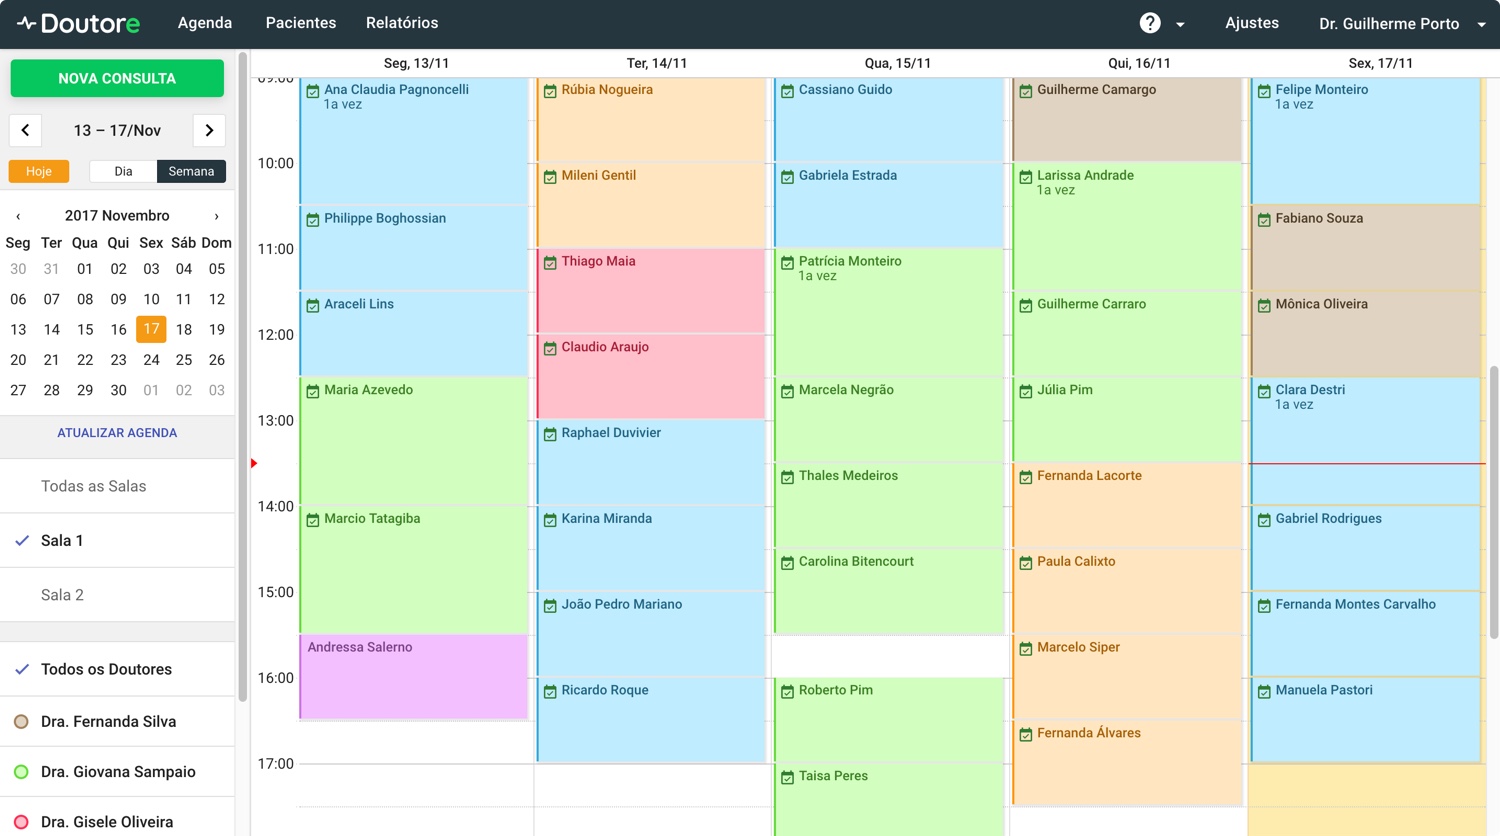Click calendar icon on Marcio Tatagiba appointment
The width and height of the screenshot is (1500, 836).
pyautogui.click(x=313, y=521)
